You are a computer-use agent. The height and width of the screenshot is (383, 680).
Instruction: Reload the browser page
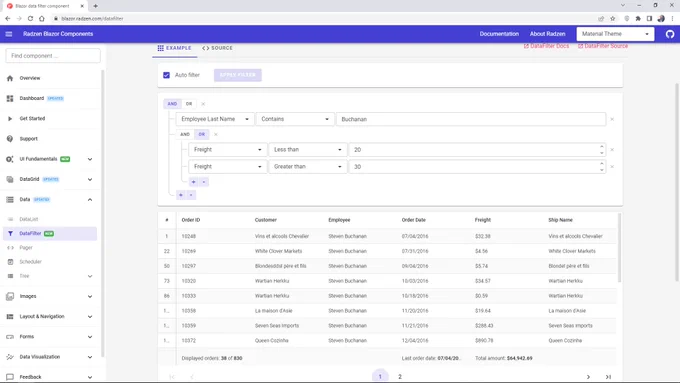[x=30, y=19]
